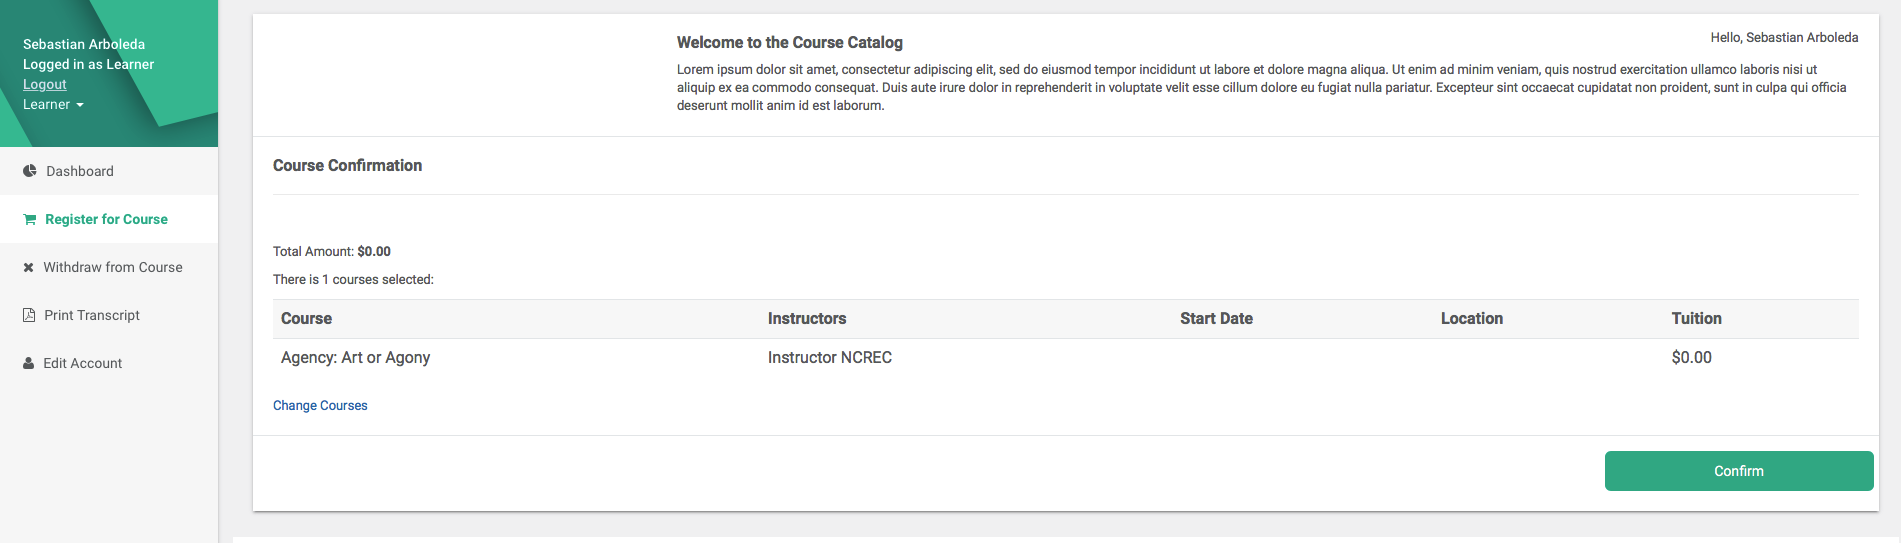Click the Register for Course cart icon
The image size is (1901, 543).
(30, 219)
